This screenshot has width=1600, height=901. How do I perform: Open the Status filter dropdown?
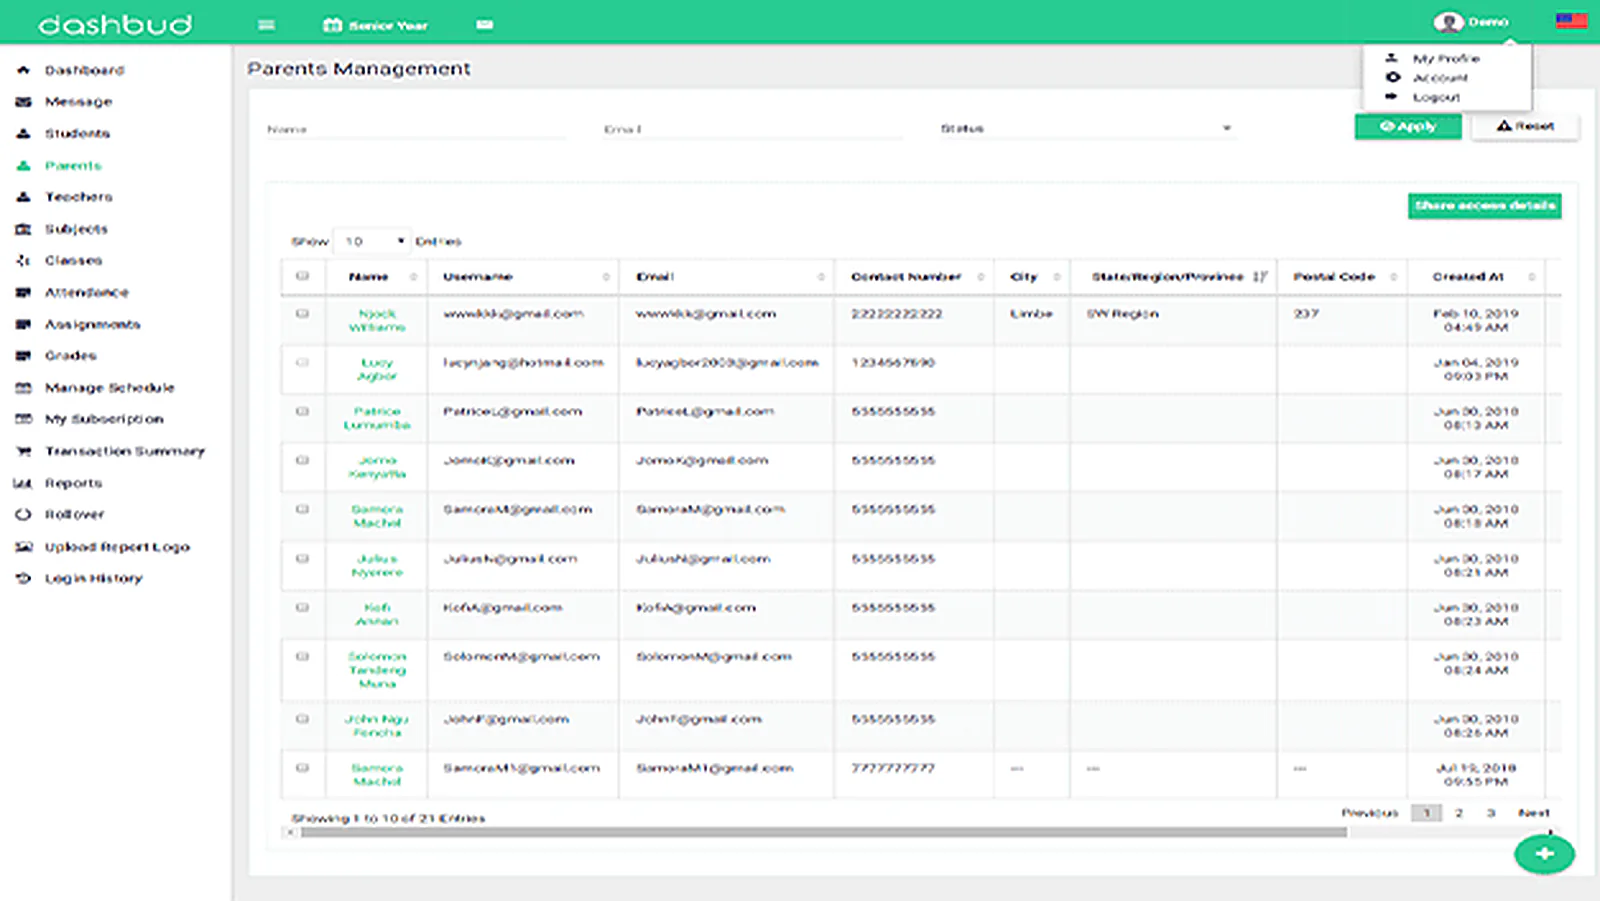[x=1086, y=129]
